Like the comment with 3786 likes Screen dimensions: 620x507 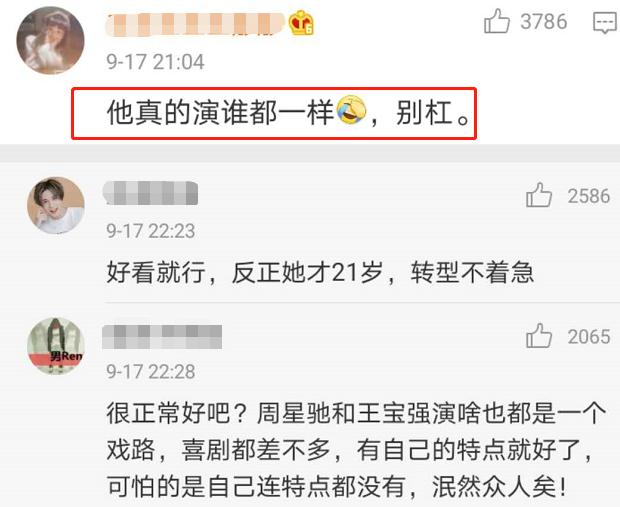497,21
